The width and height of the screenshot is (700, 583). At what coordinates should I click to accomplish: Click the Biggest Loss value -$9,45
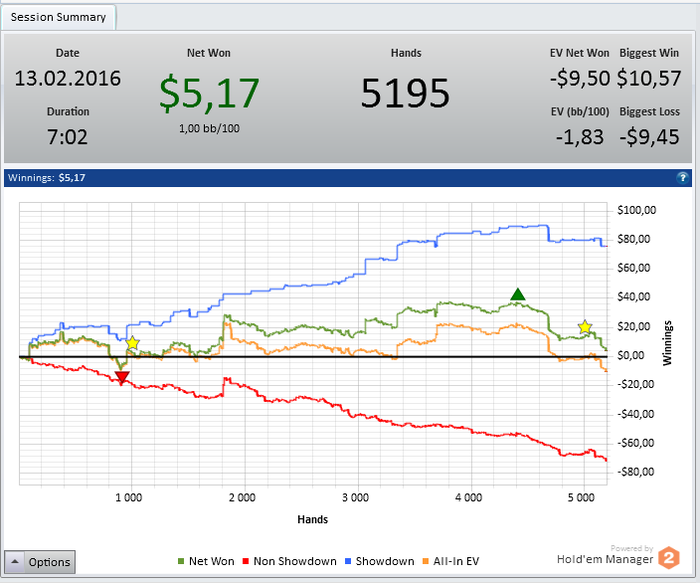click(x=649, y=137)
